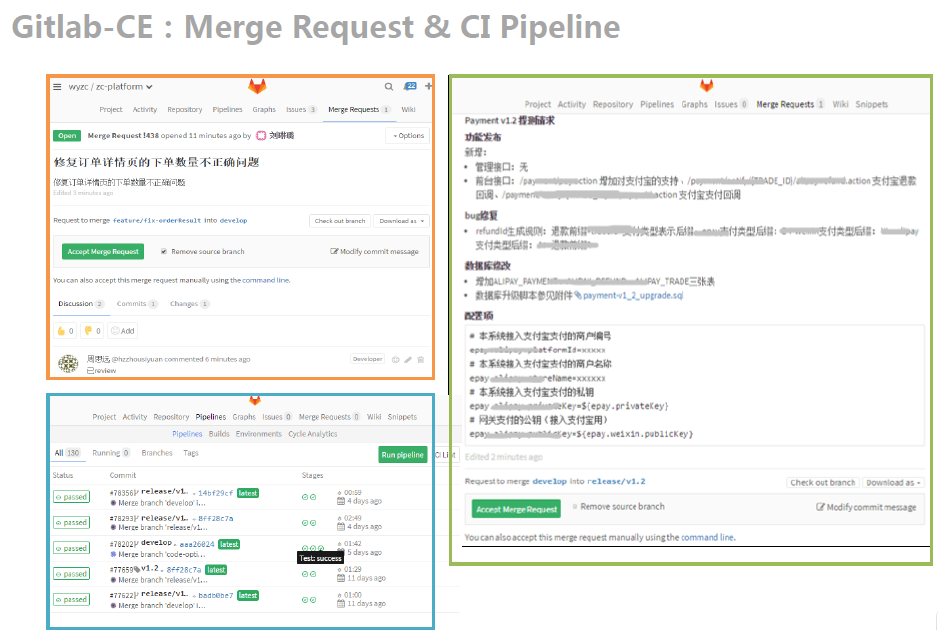
Task: Open commit hash aaa26024
Action: tap(197, 544)
